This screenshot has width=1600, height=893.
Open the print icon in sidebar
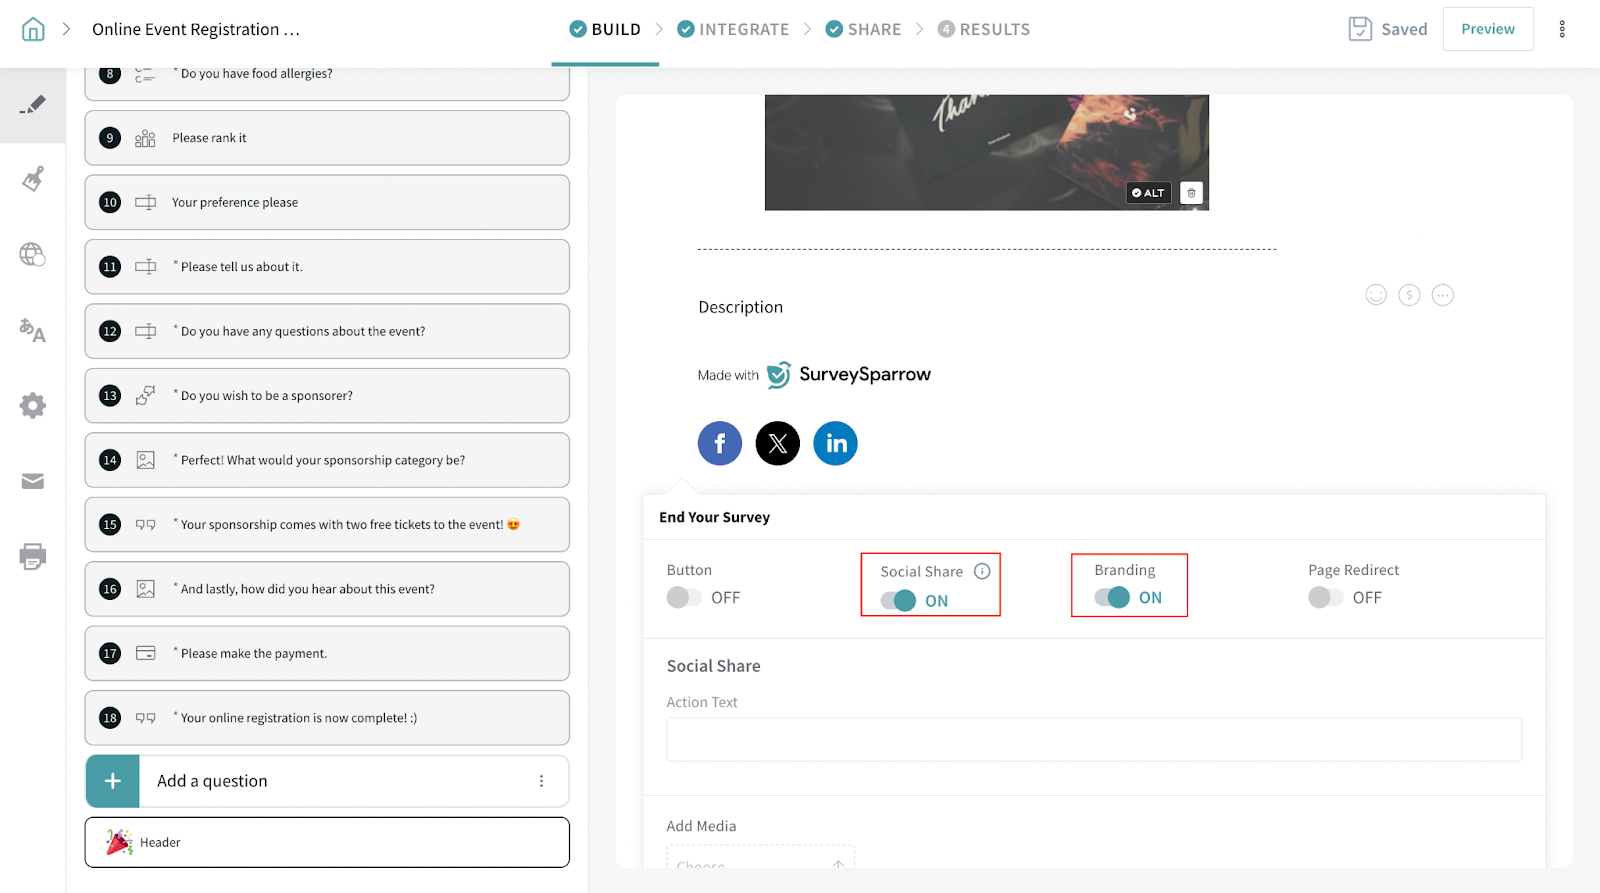(x=33, y=556)
